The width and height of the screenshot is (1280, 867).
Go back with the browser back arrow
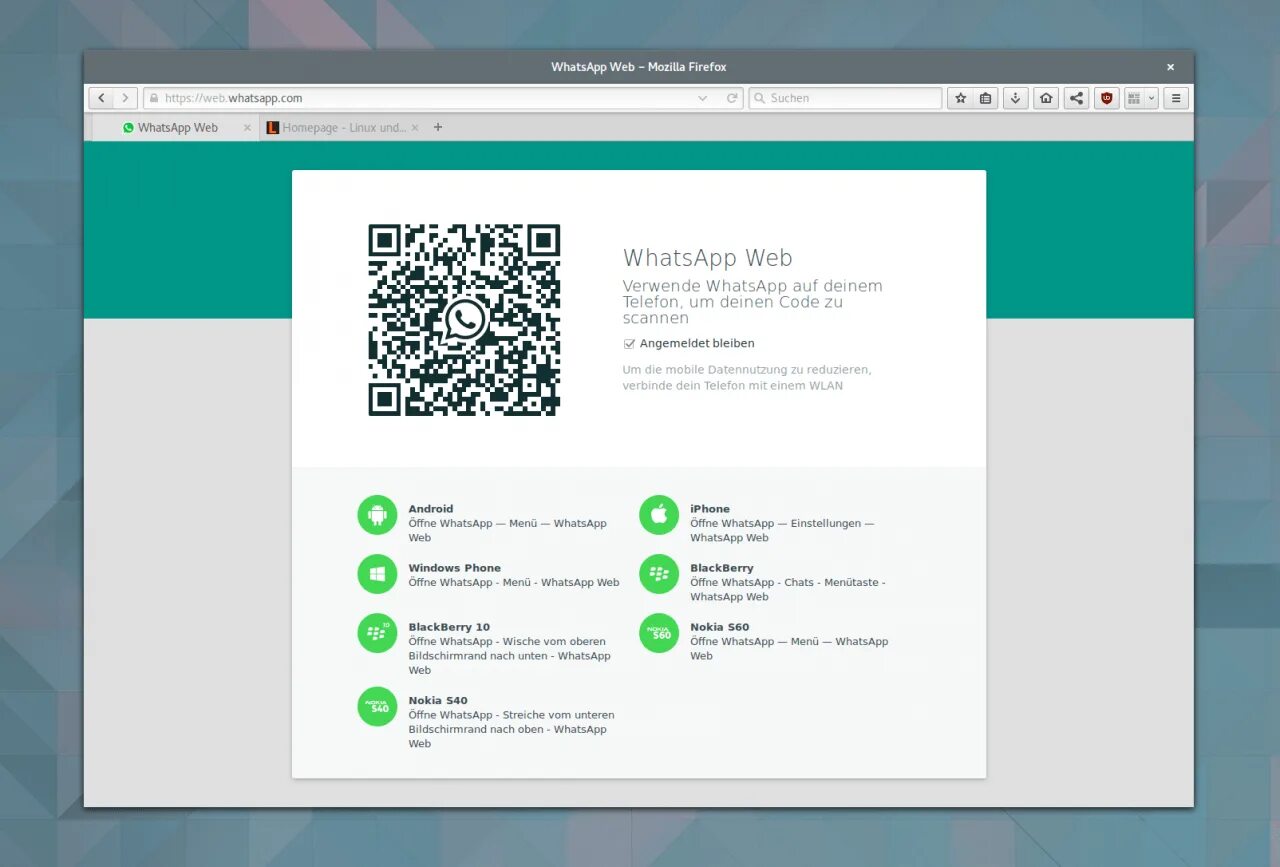(x=101, y=98)
